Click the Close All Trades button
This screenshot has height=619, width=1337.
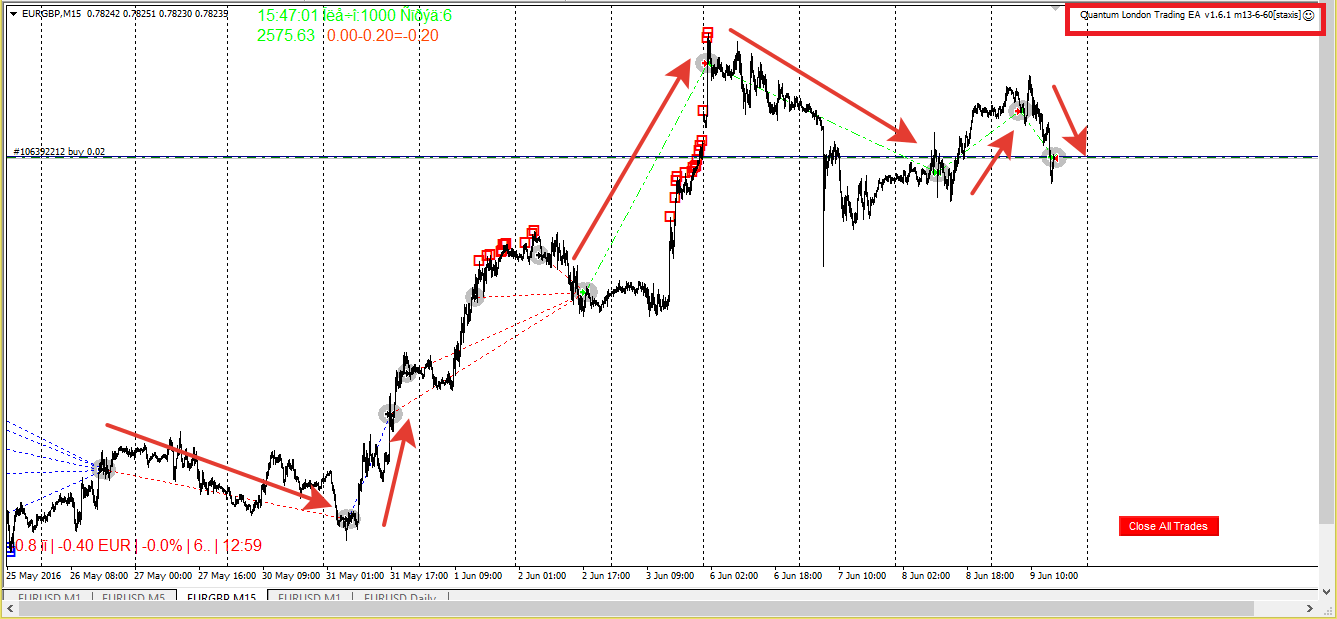1169,526
